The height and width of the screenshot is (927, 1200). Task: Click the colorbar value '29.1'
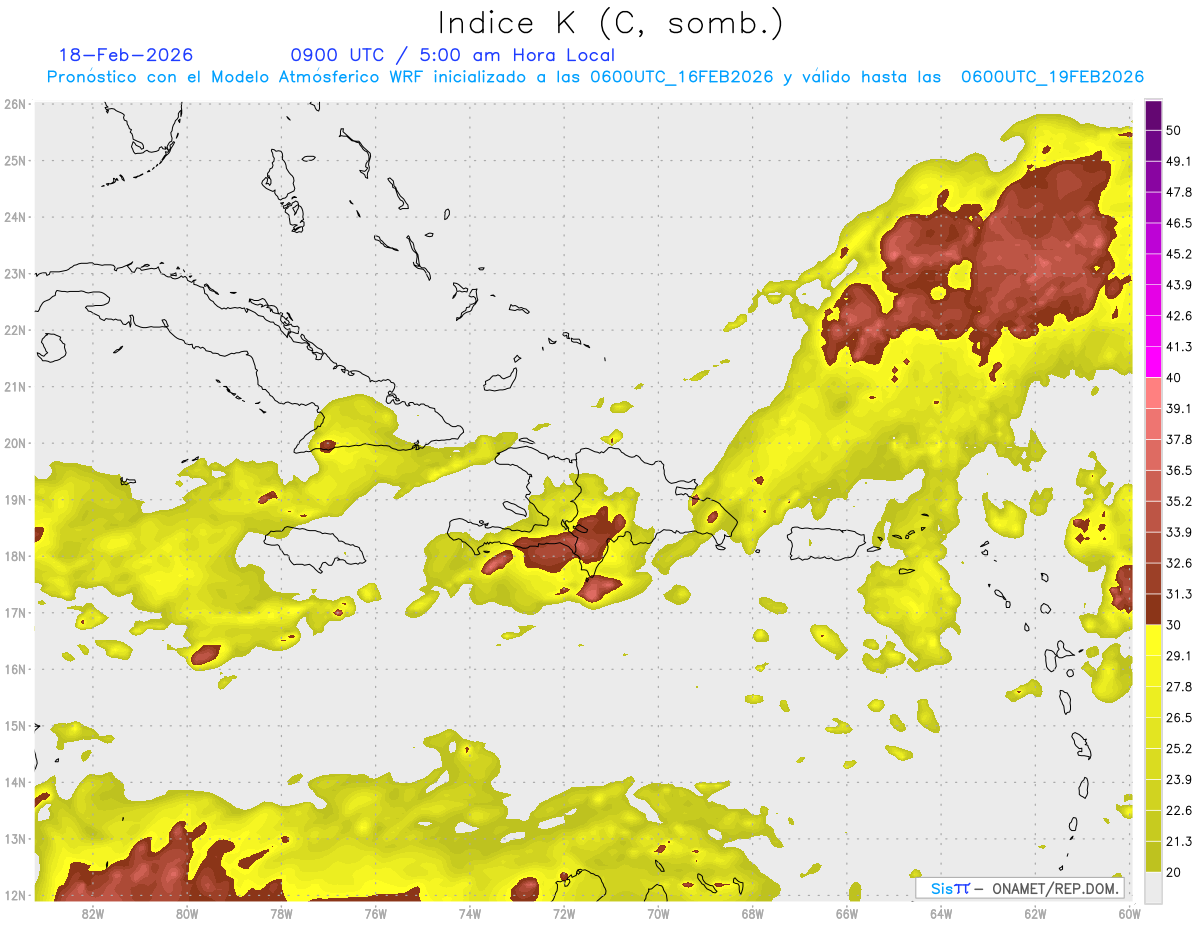click(1178, 656)
